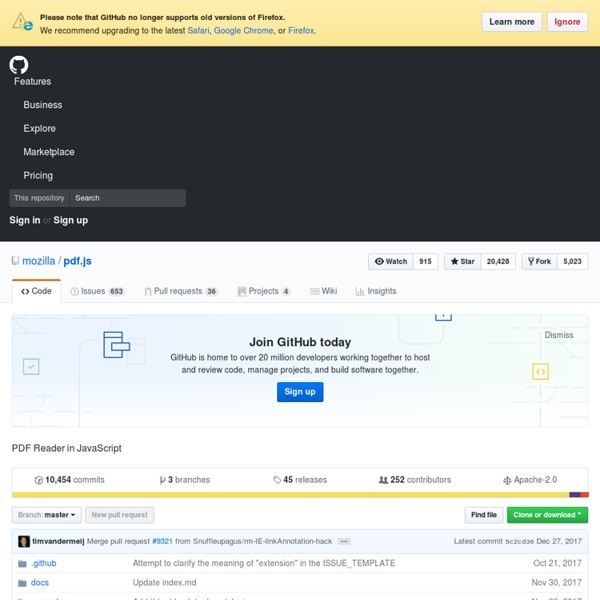Click the docs folder icon

(x=22, y=583)
